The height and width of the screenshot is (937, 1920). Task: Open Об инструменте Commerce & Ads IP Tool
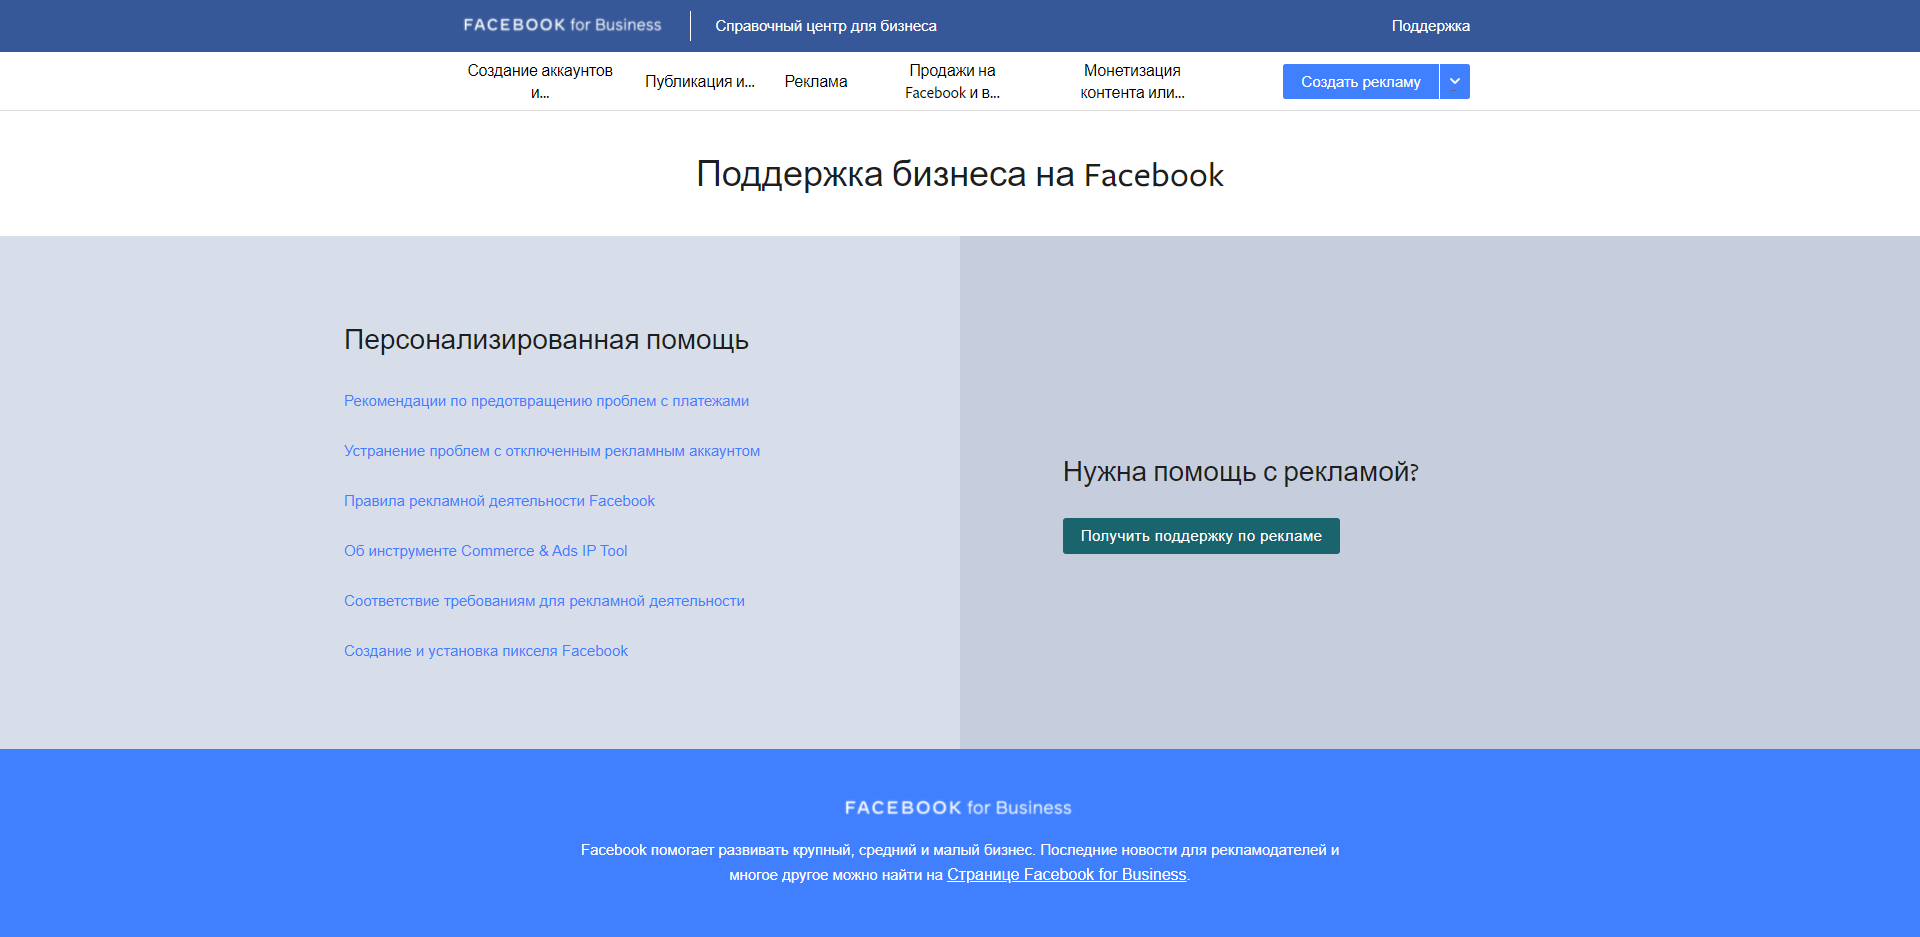pos(486,551)
